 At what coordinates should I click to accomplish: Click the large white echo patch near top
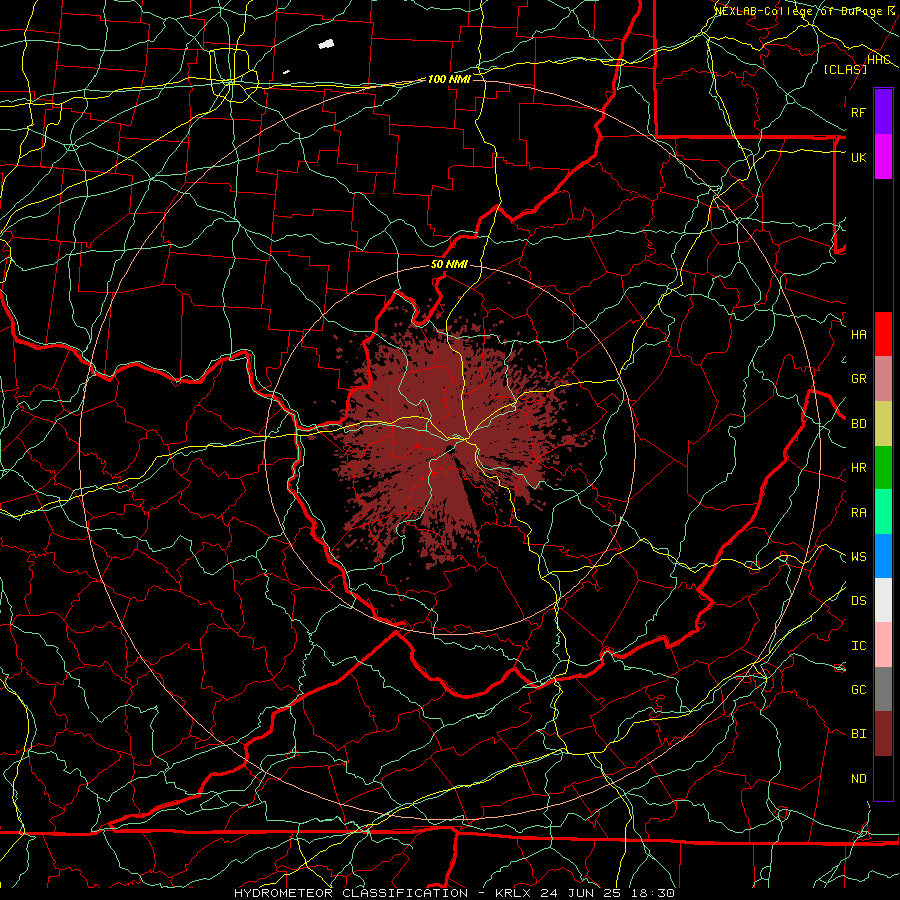pos(326,44)
